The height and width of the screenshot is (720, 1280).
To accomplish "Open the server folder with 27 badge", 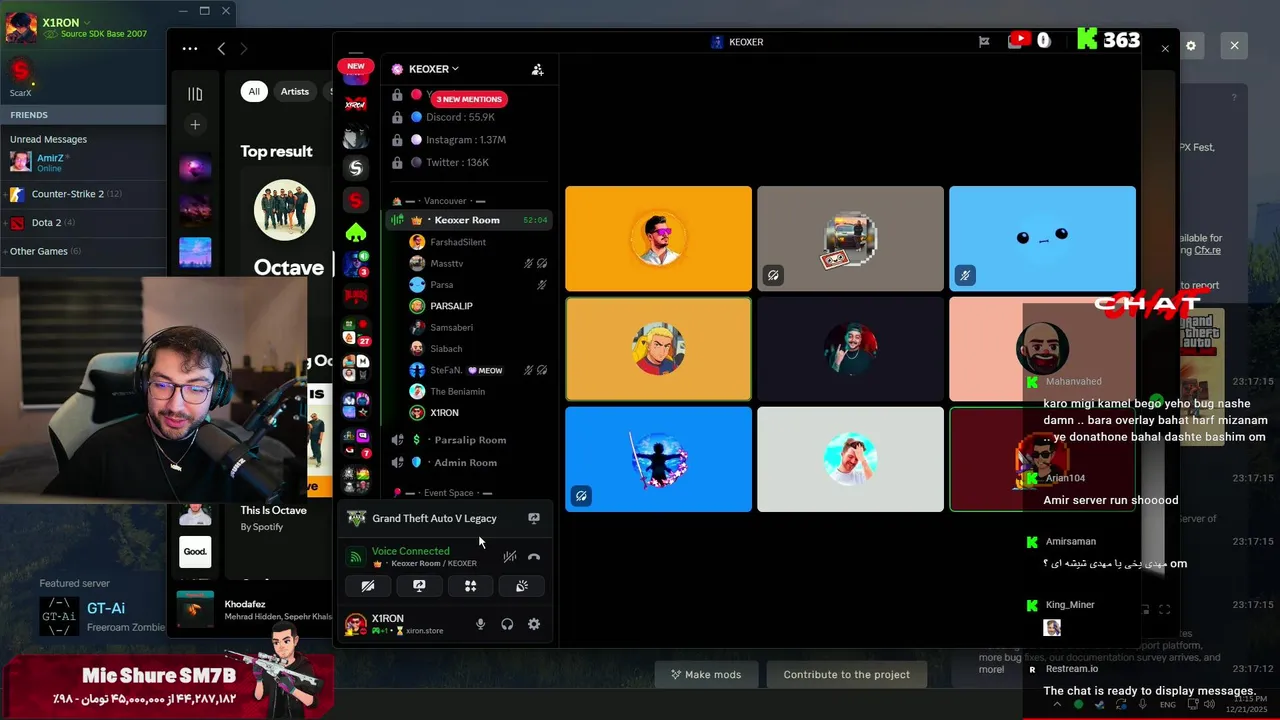I will (356, 332).
